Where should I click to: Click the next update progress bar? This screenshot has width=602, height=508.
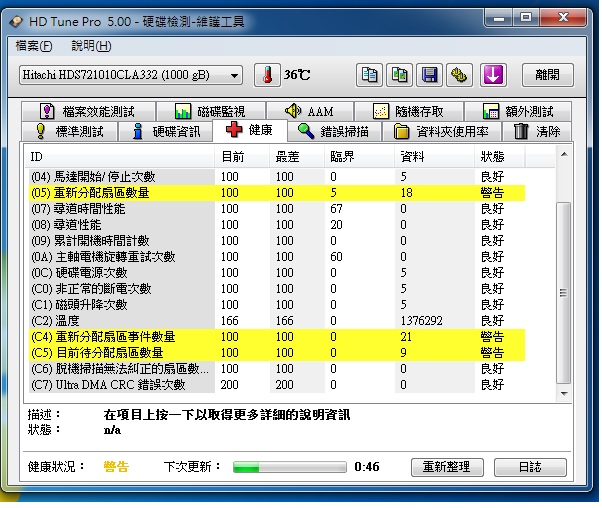(290, 467)
